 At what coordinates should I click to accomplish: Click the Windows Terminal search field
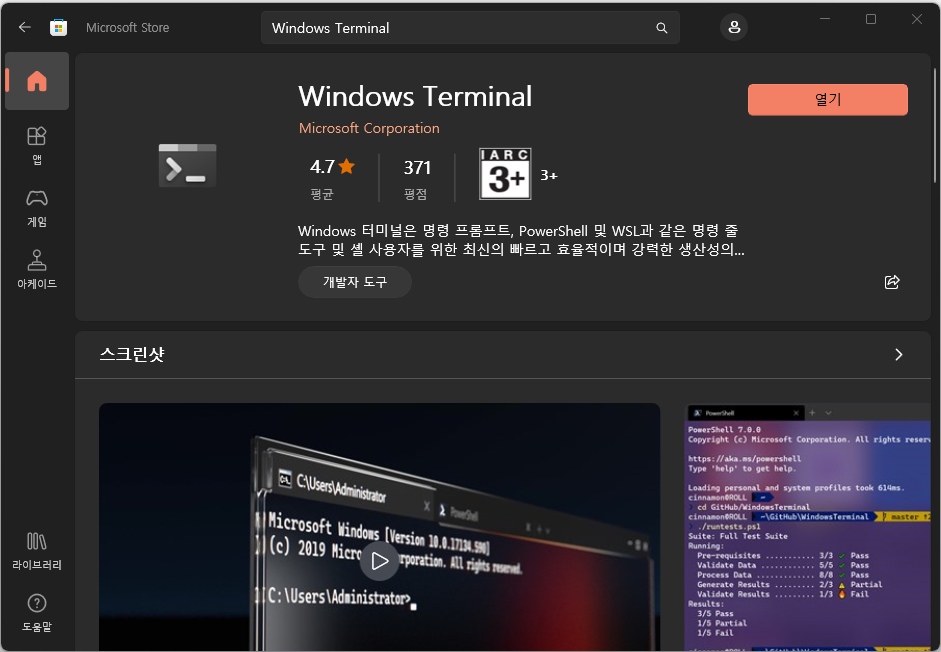470,28
